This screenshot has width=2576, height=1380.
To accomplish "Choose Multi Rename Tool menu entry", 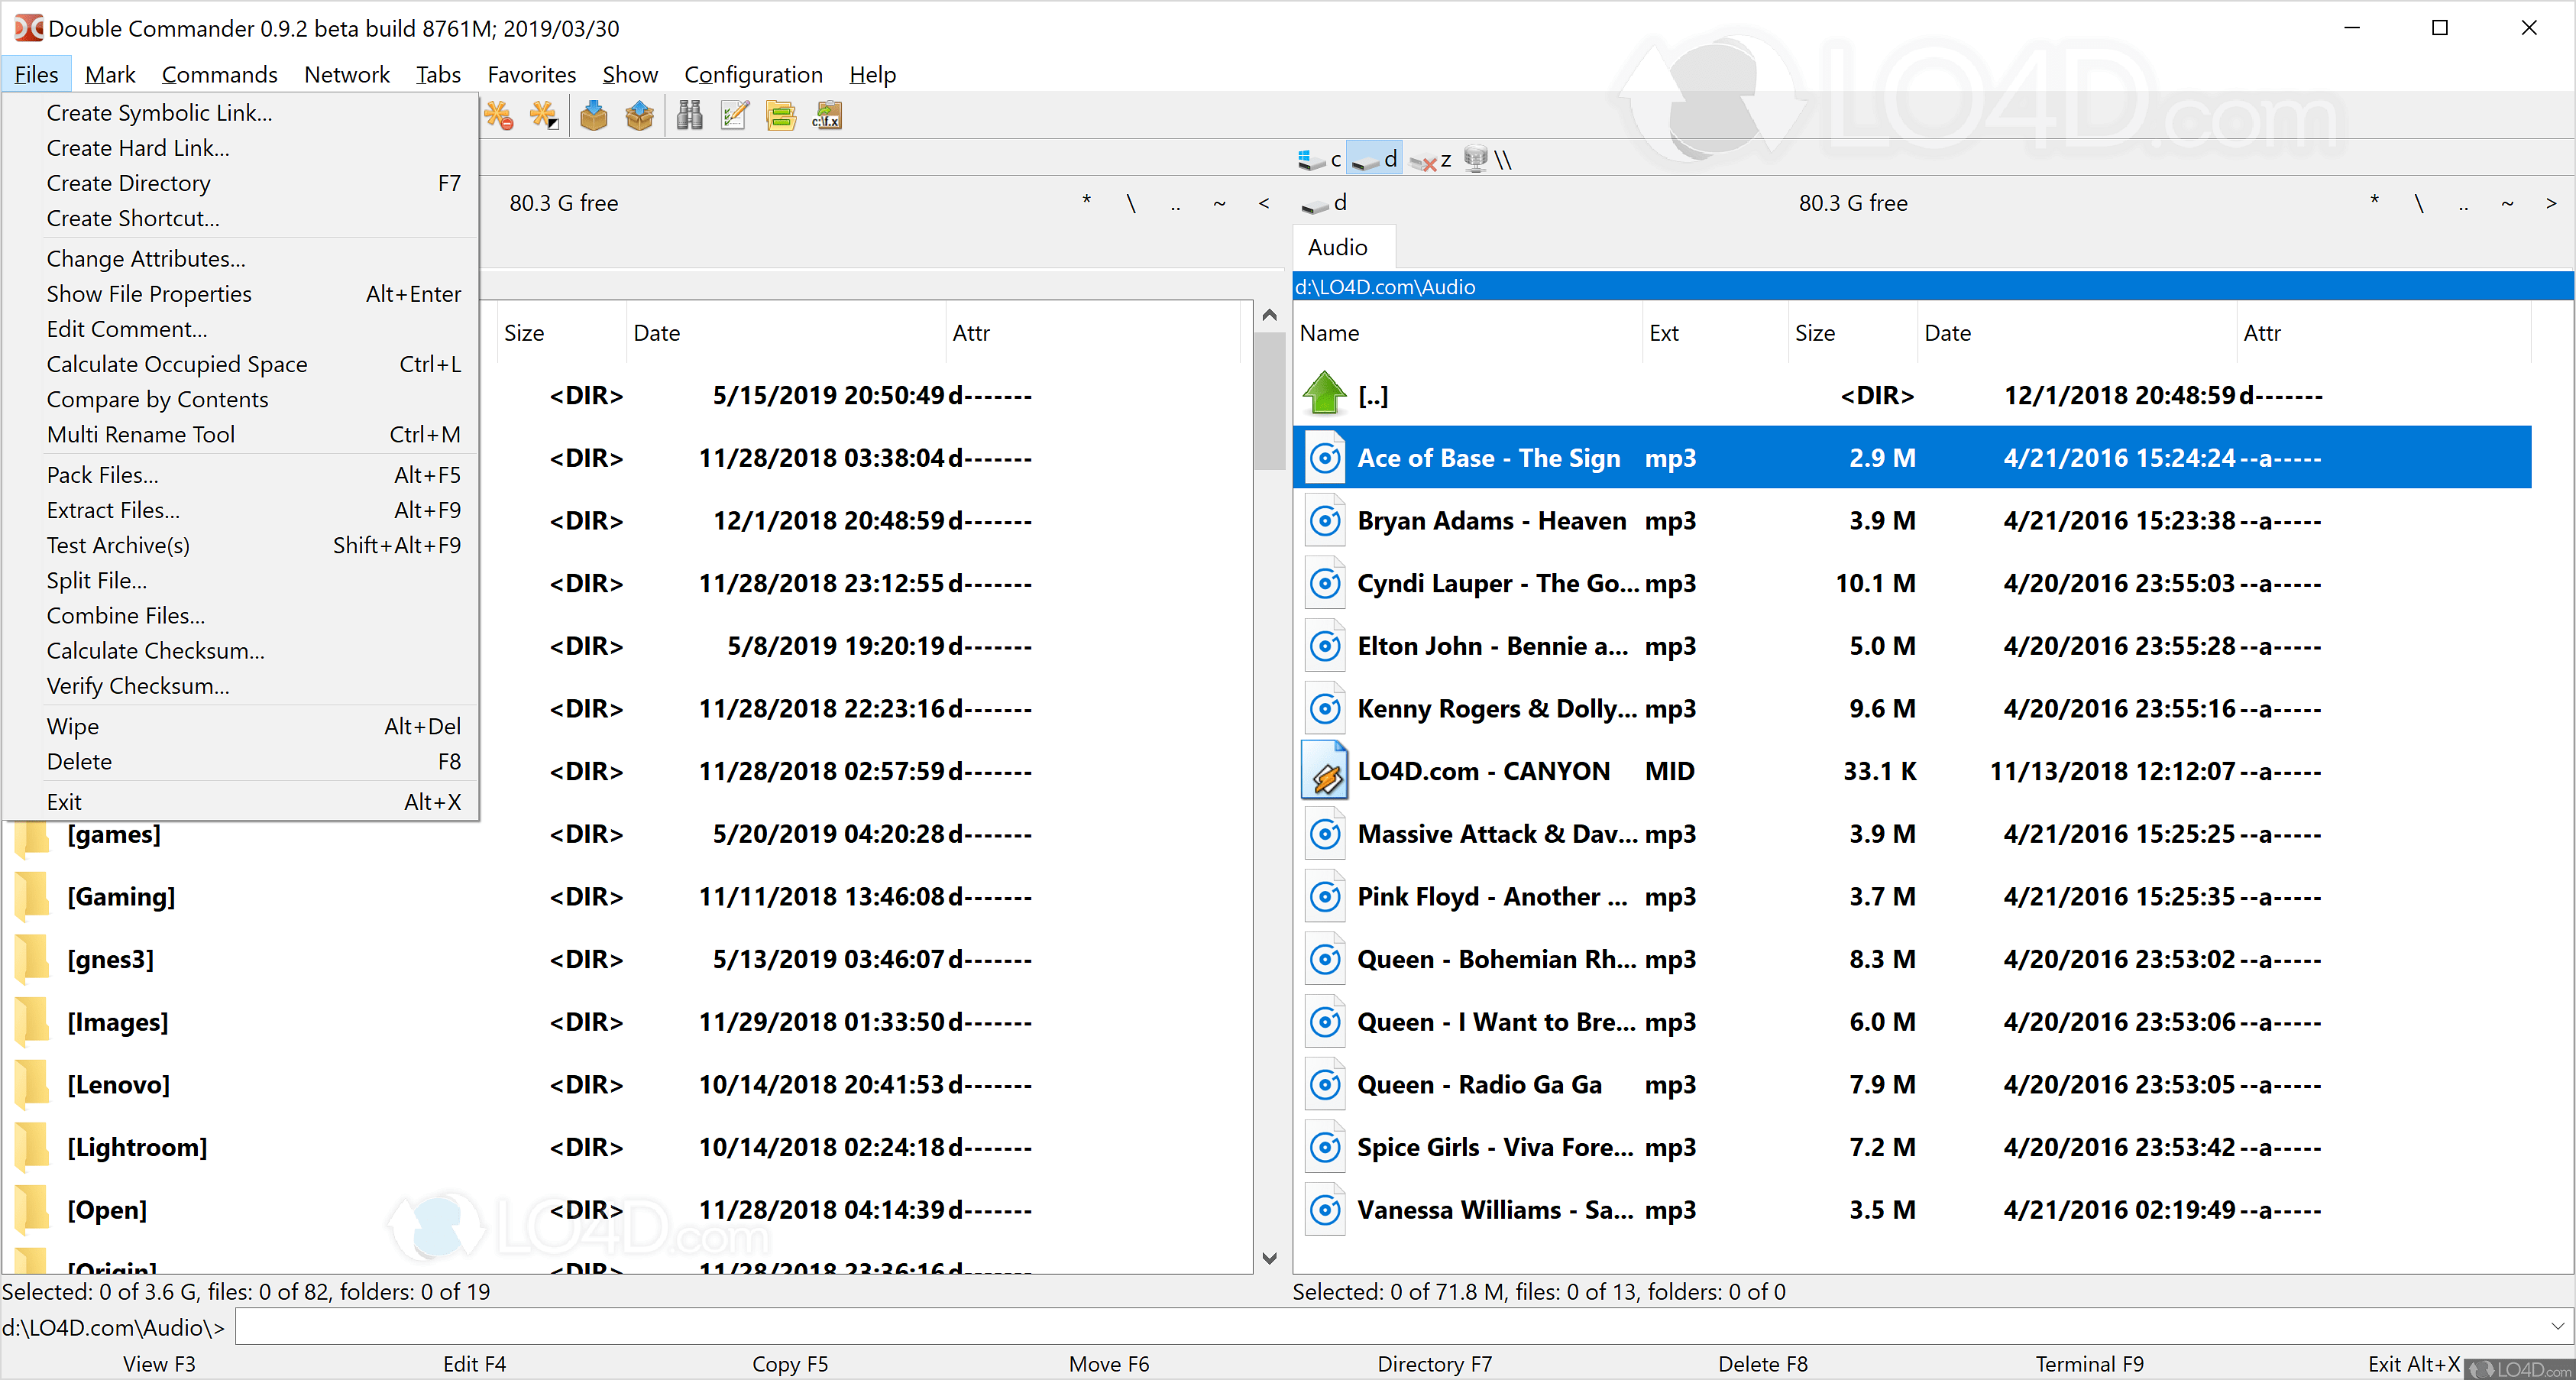I will 141,435.
